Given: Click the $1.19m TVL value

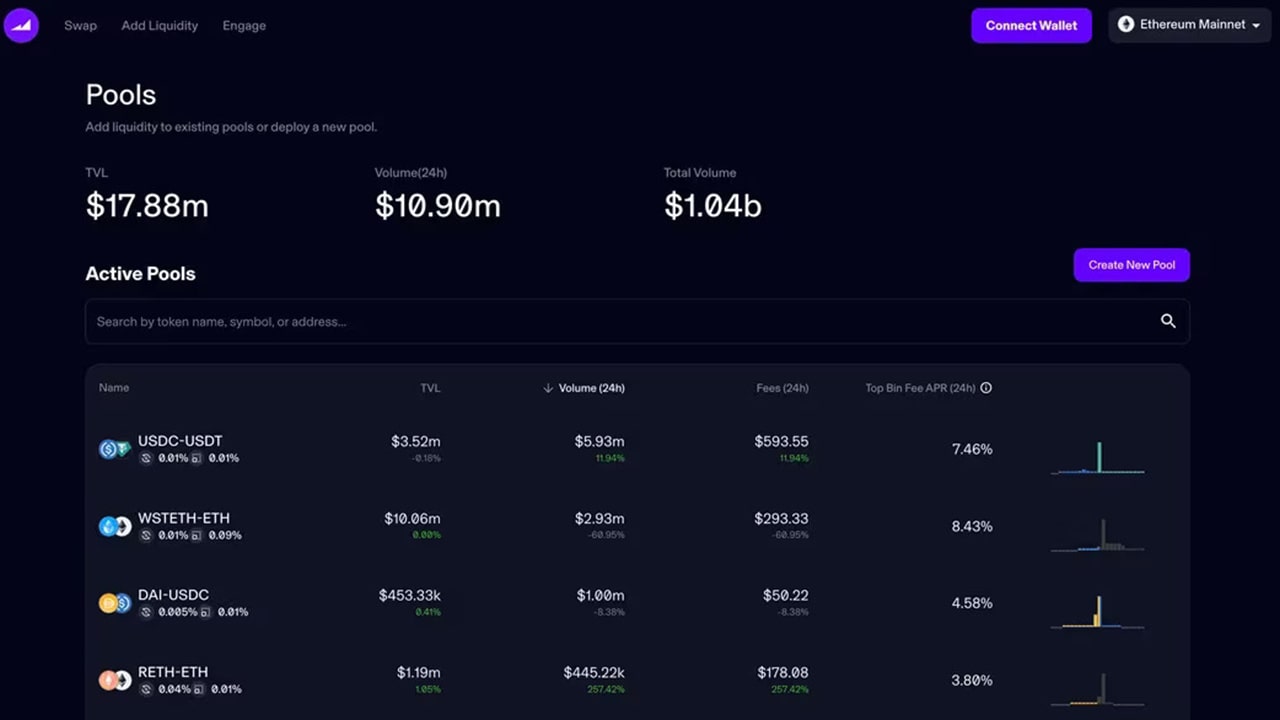Looking at the screenshot, I should tap(418, 672).
